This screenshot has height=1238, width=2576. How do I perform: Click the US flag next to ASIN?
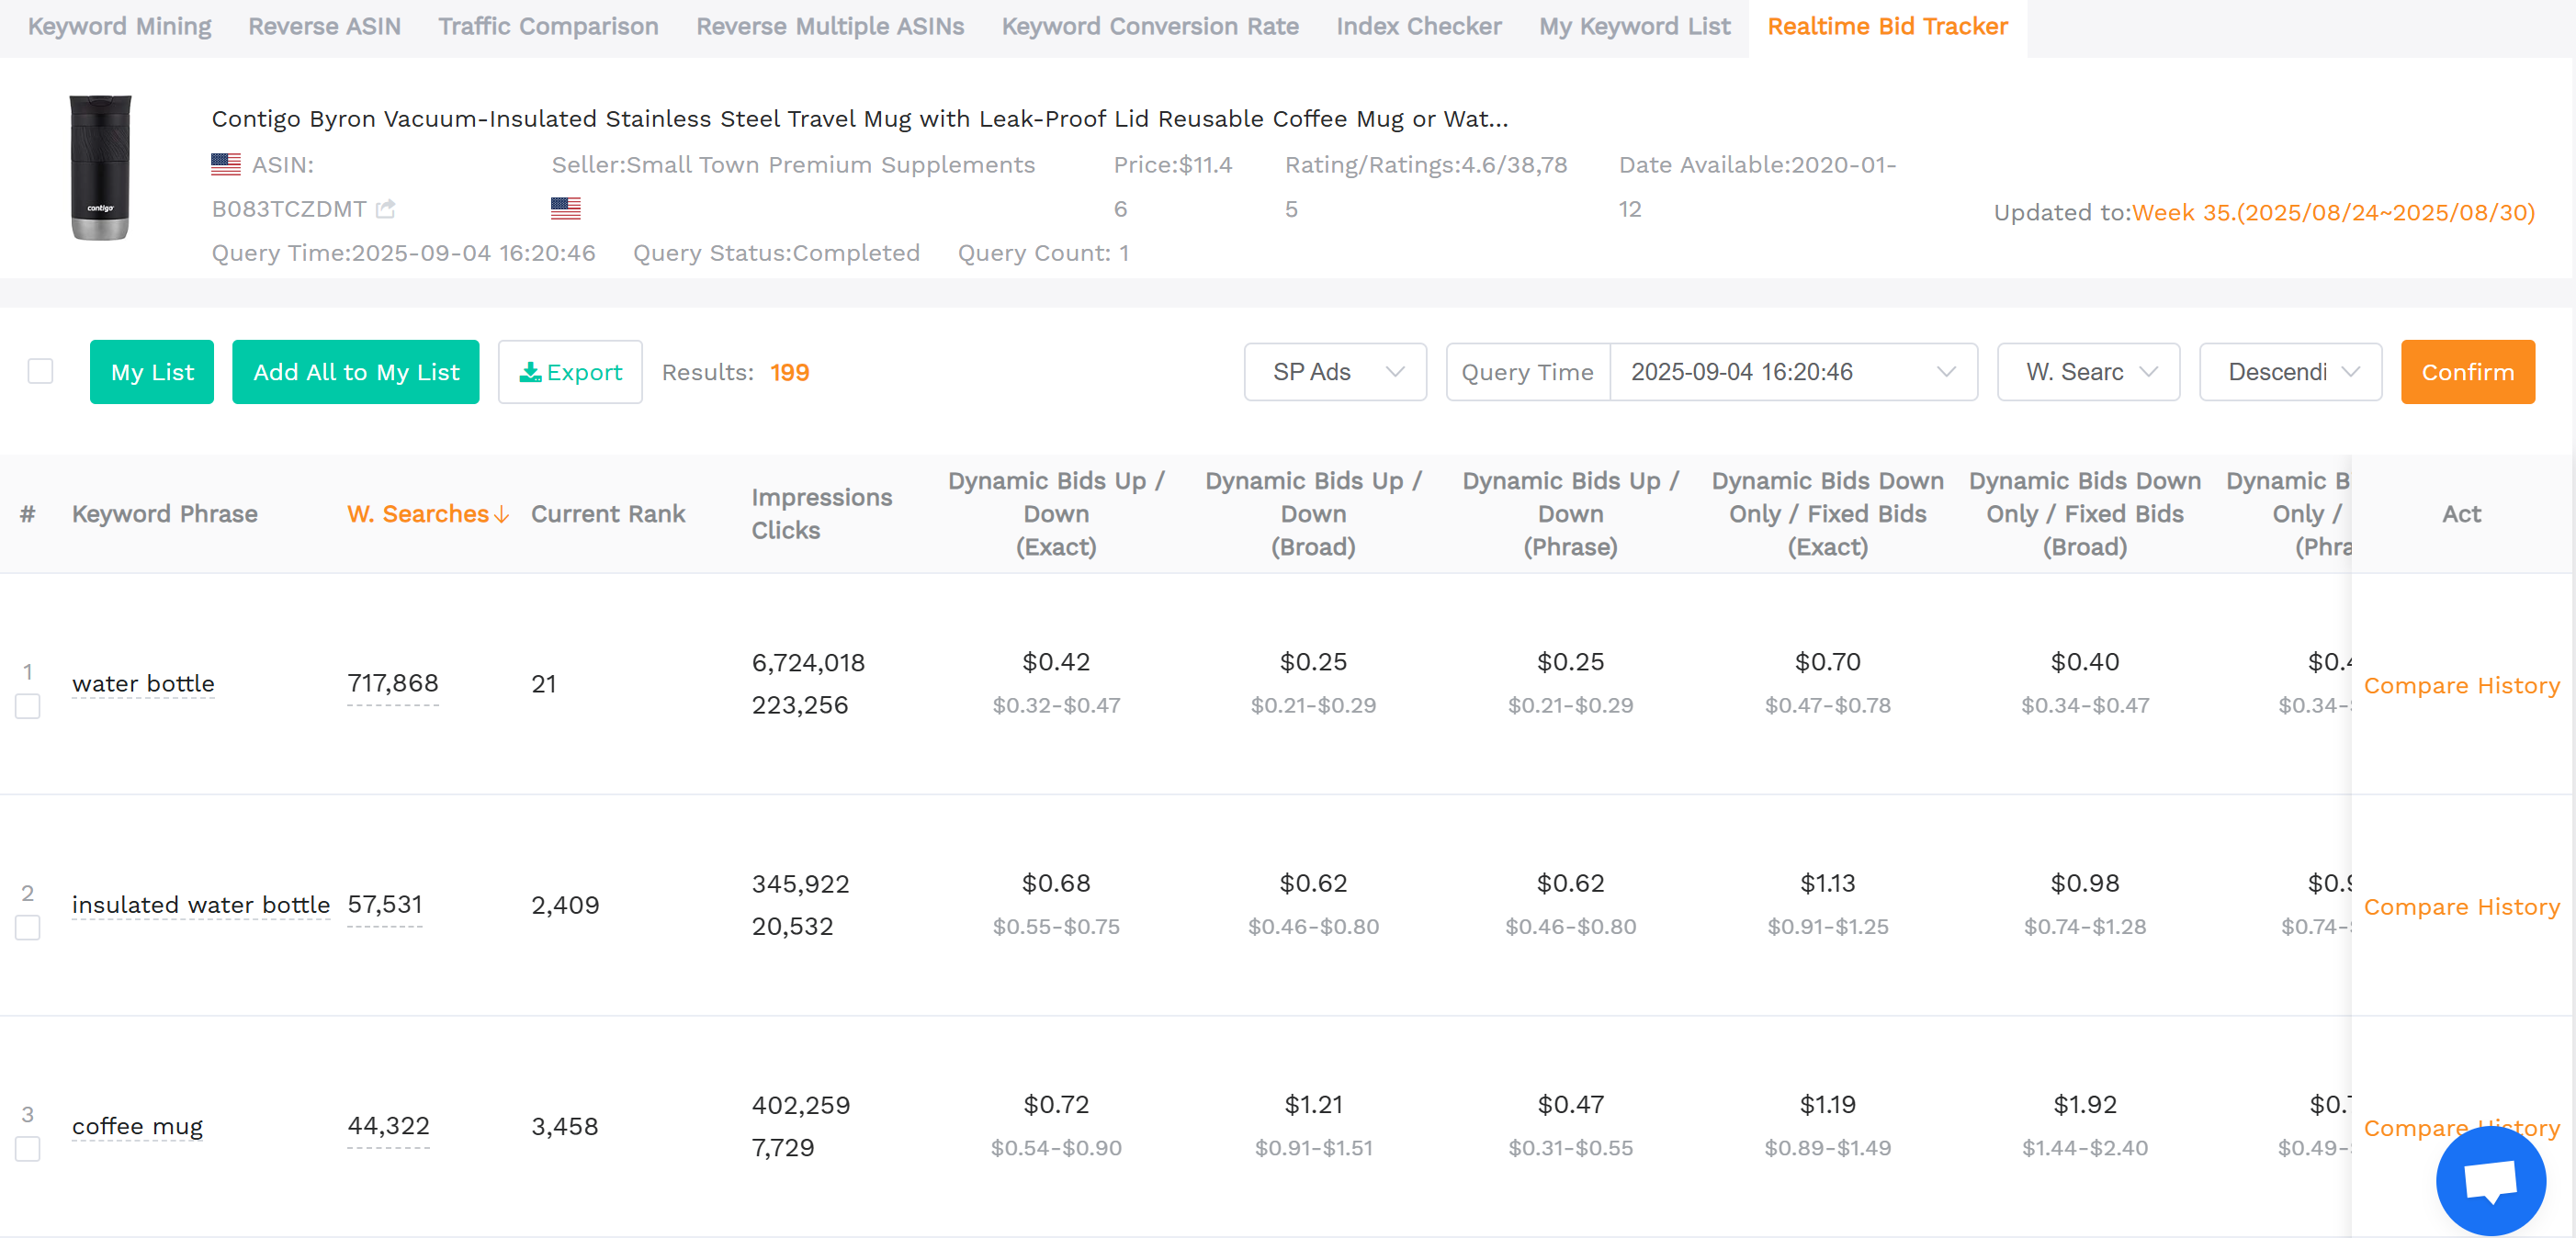226,164
